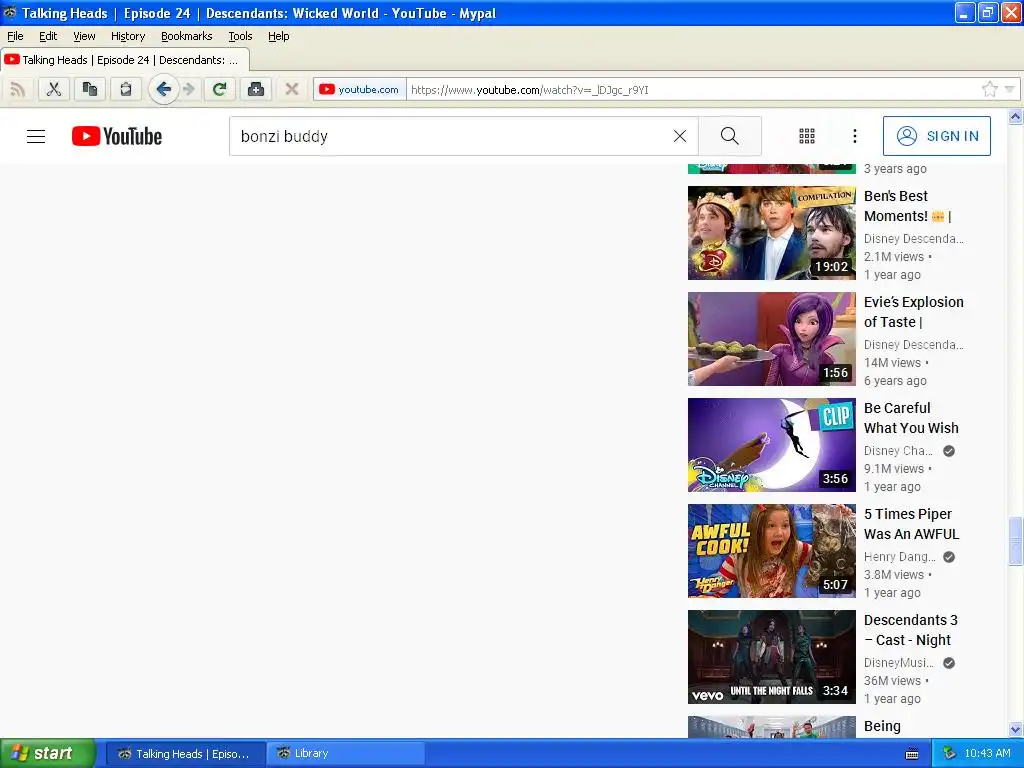Switch to the Library taskbar button
This screenshot has width=1024, height=768.
pos(346,754)
